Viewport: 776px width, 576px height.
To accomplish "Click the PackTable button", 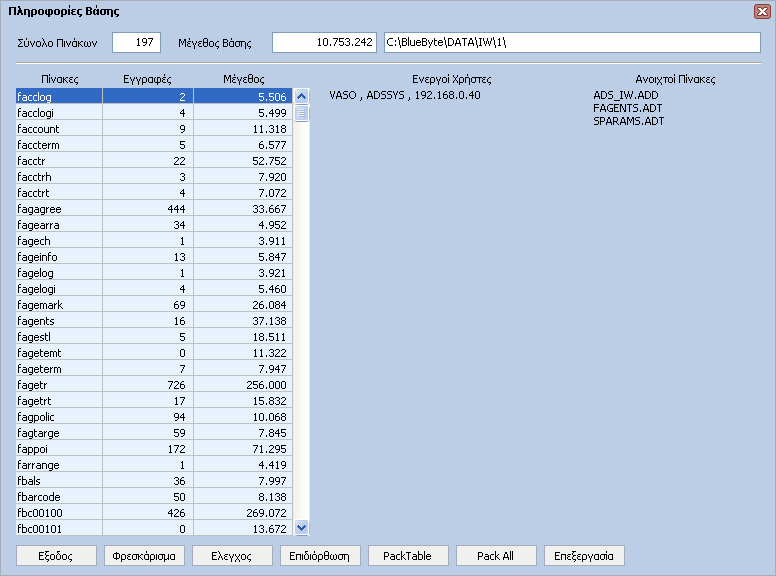I will tap(408, 556).
